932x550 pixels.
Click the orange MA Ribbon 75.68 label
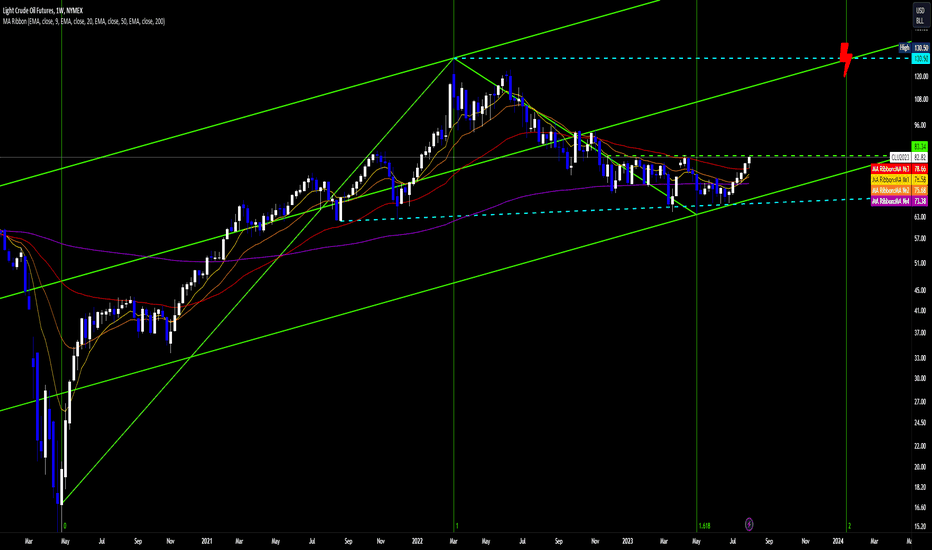(900, 190)
